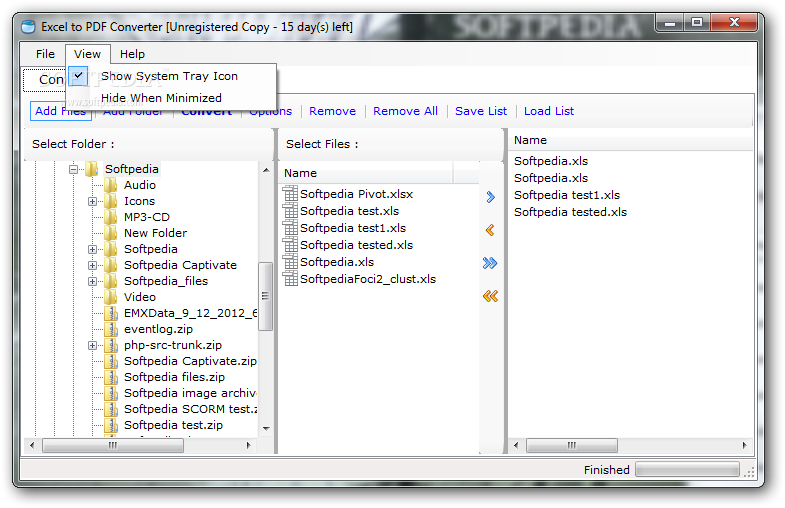The image size is (785, 508).
Task: Click the Softpedia files.zip archive icon
Action: point(111,377)
